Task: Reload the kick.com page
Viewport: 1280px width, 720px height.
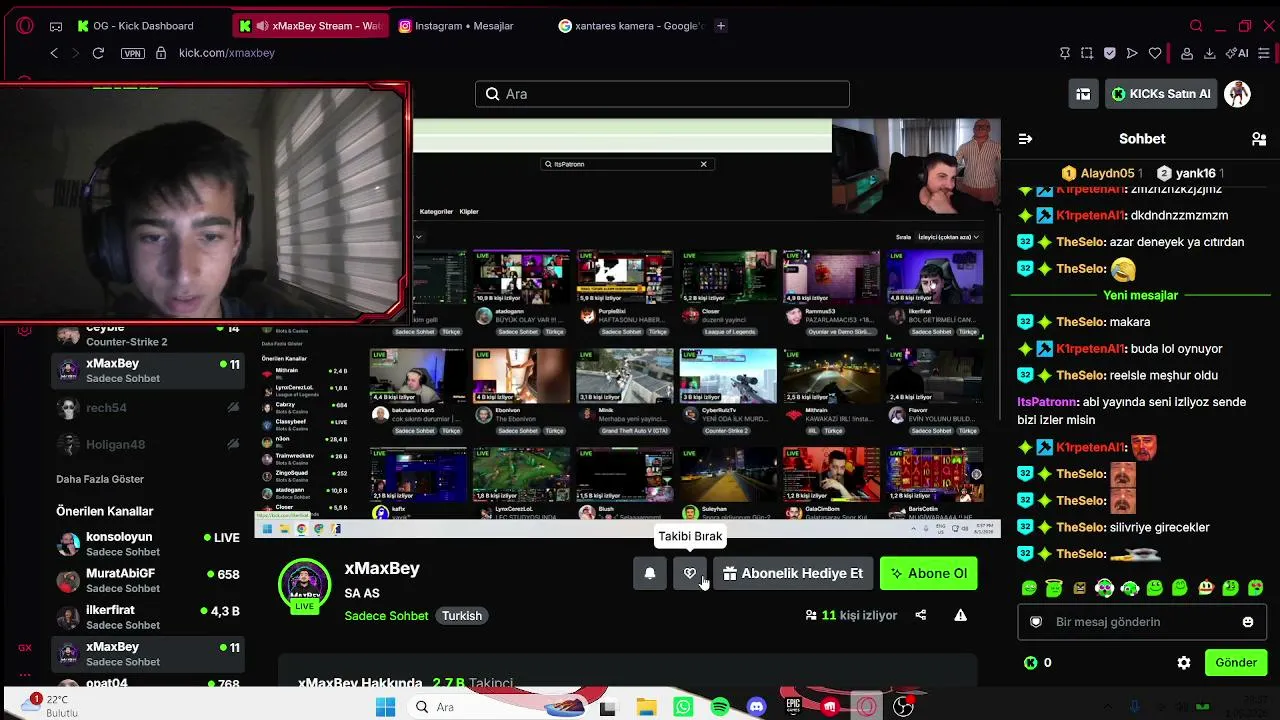Action: (x=98, y=53)
